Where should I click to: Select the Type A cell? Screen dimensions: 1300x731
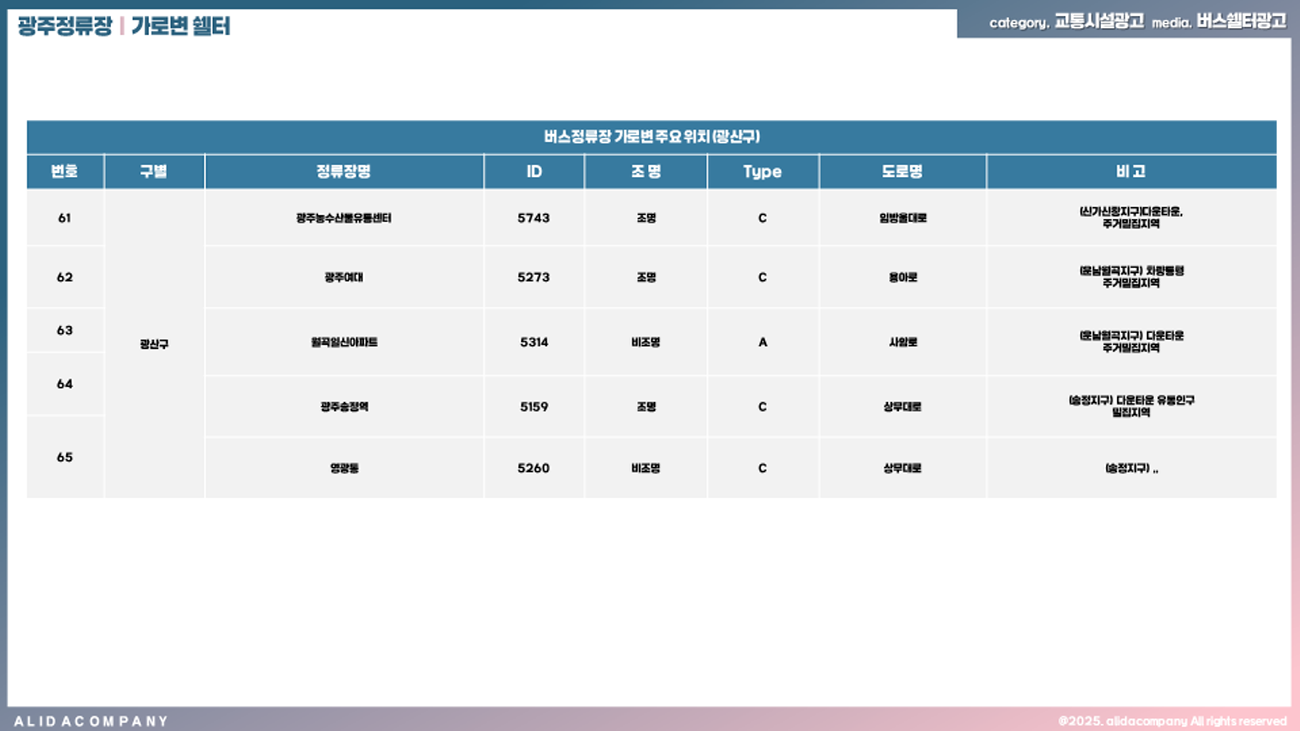[762, 342]
